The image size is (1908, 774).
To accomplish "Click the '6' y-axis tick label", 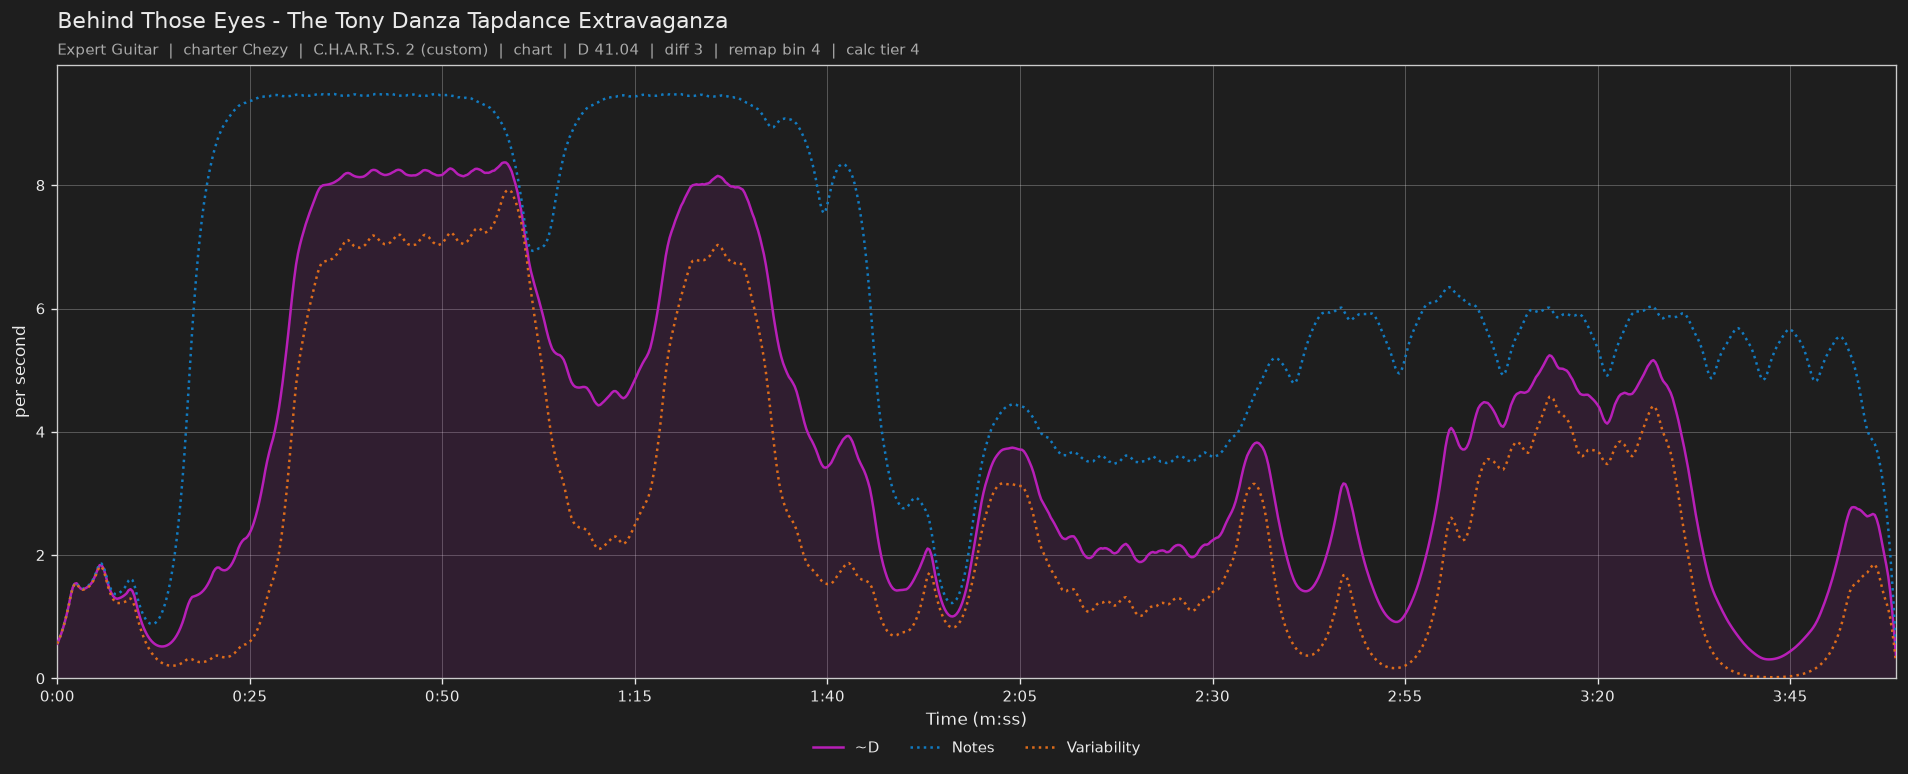I will pyautogui.click(x=42, y=310).
